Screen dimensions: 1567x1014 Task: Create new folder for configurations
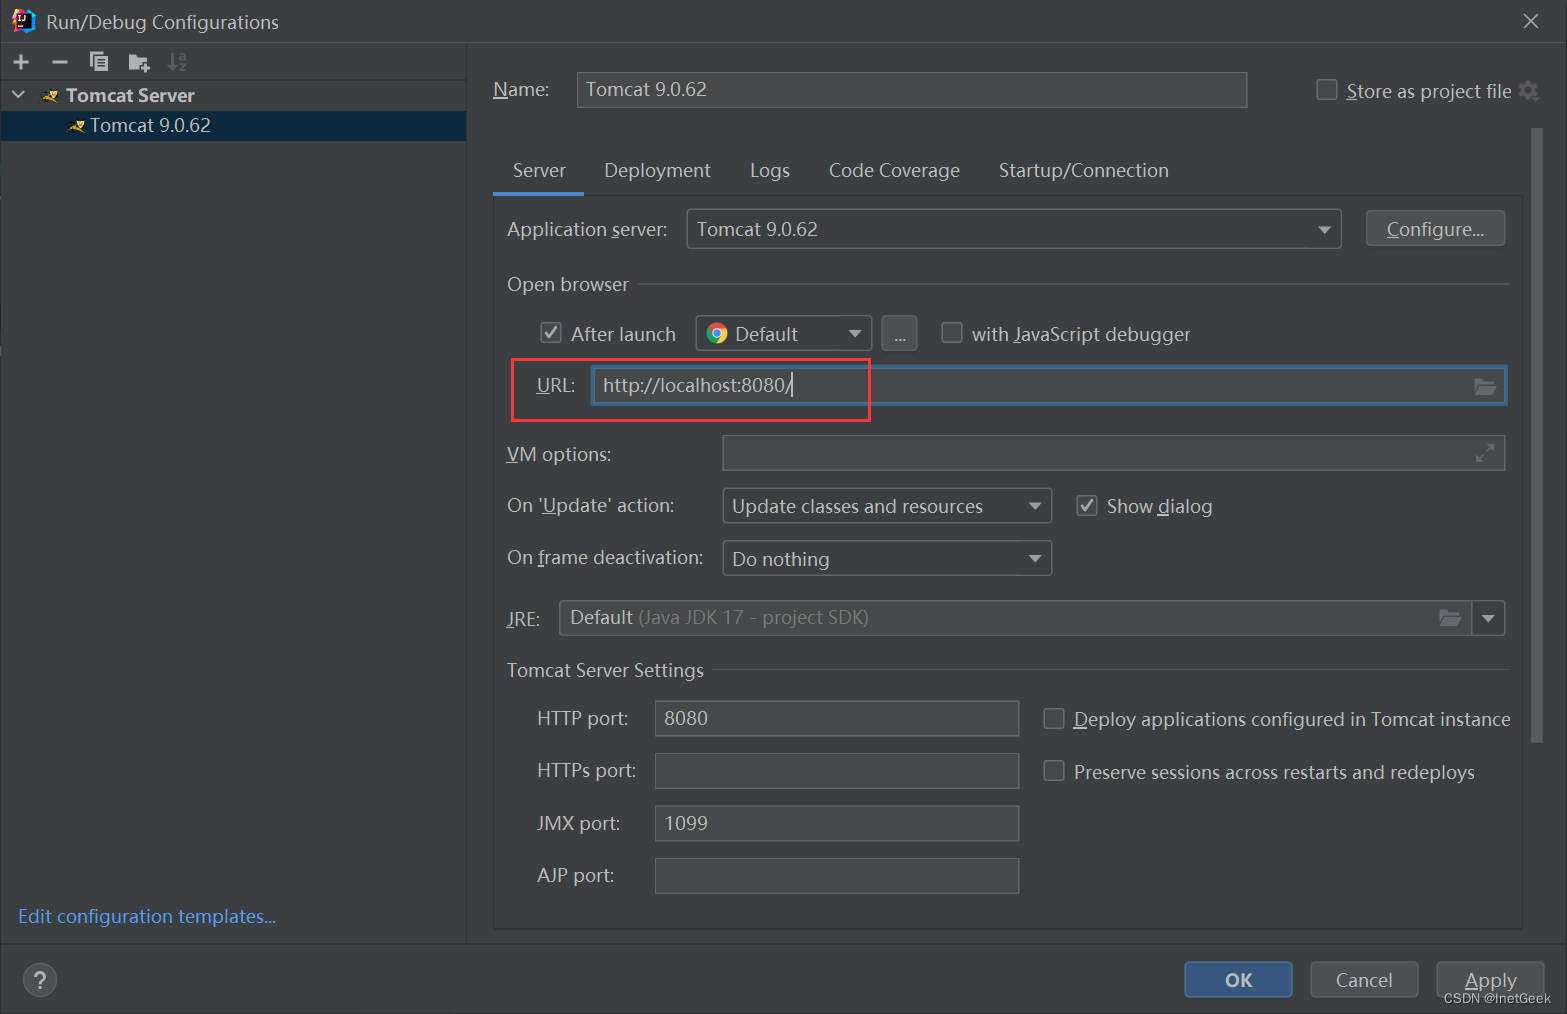[139, 63]
